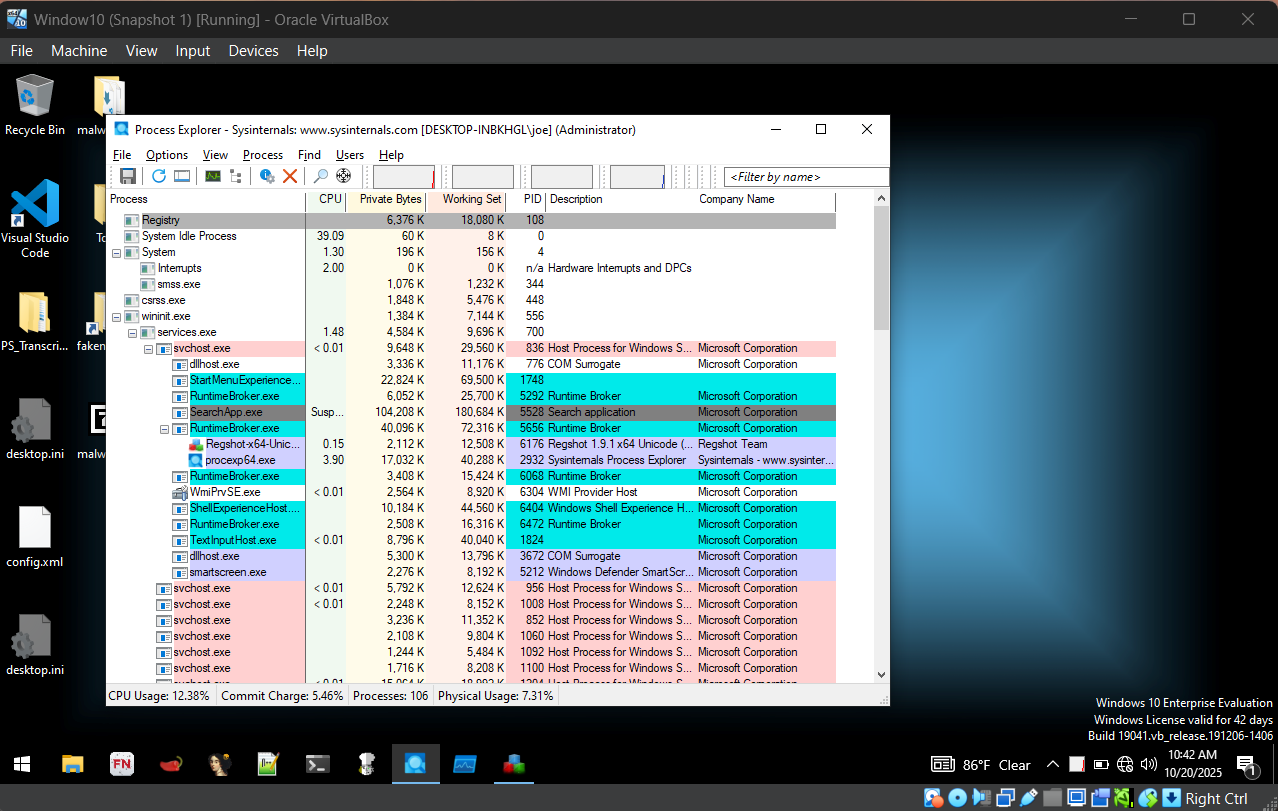Click the active Process Explorer taskbar icon

(416, 764)
